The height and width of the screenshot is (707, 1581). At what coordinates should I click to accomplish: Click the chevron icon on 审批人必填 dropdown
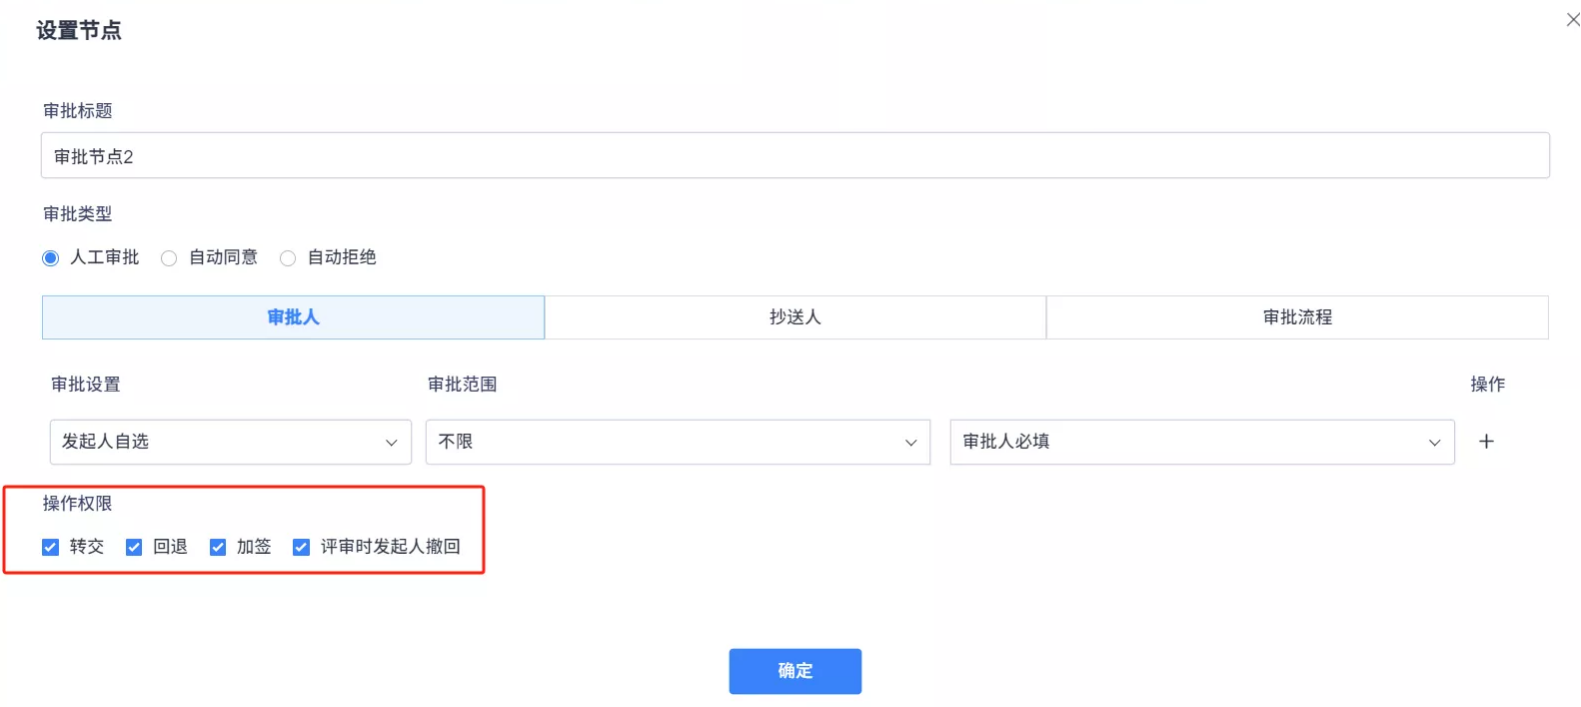[x=1436, y=441]
